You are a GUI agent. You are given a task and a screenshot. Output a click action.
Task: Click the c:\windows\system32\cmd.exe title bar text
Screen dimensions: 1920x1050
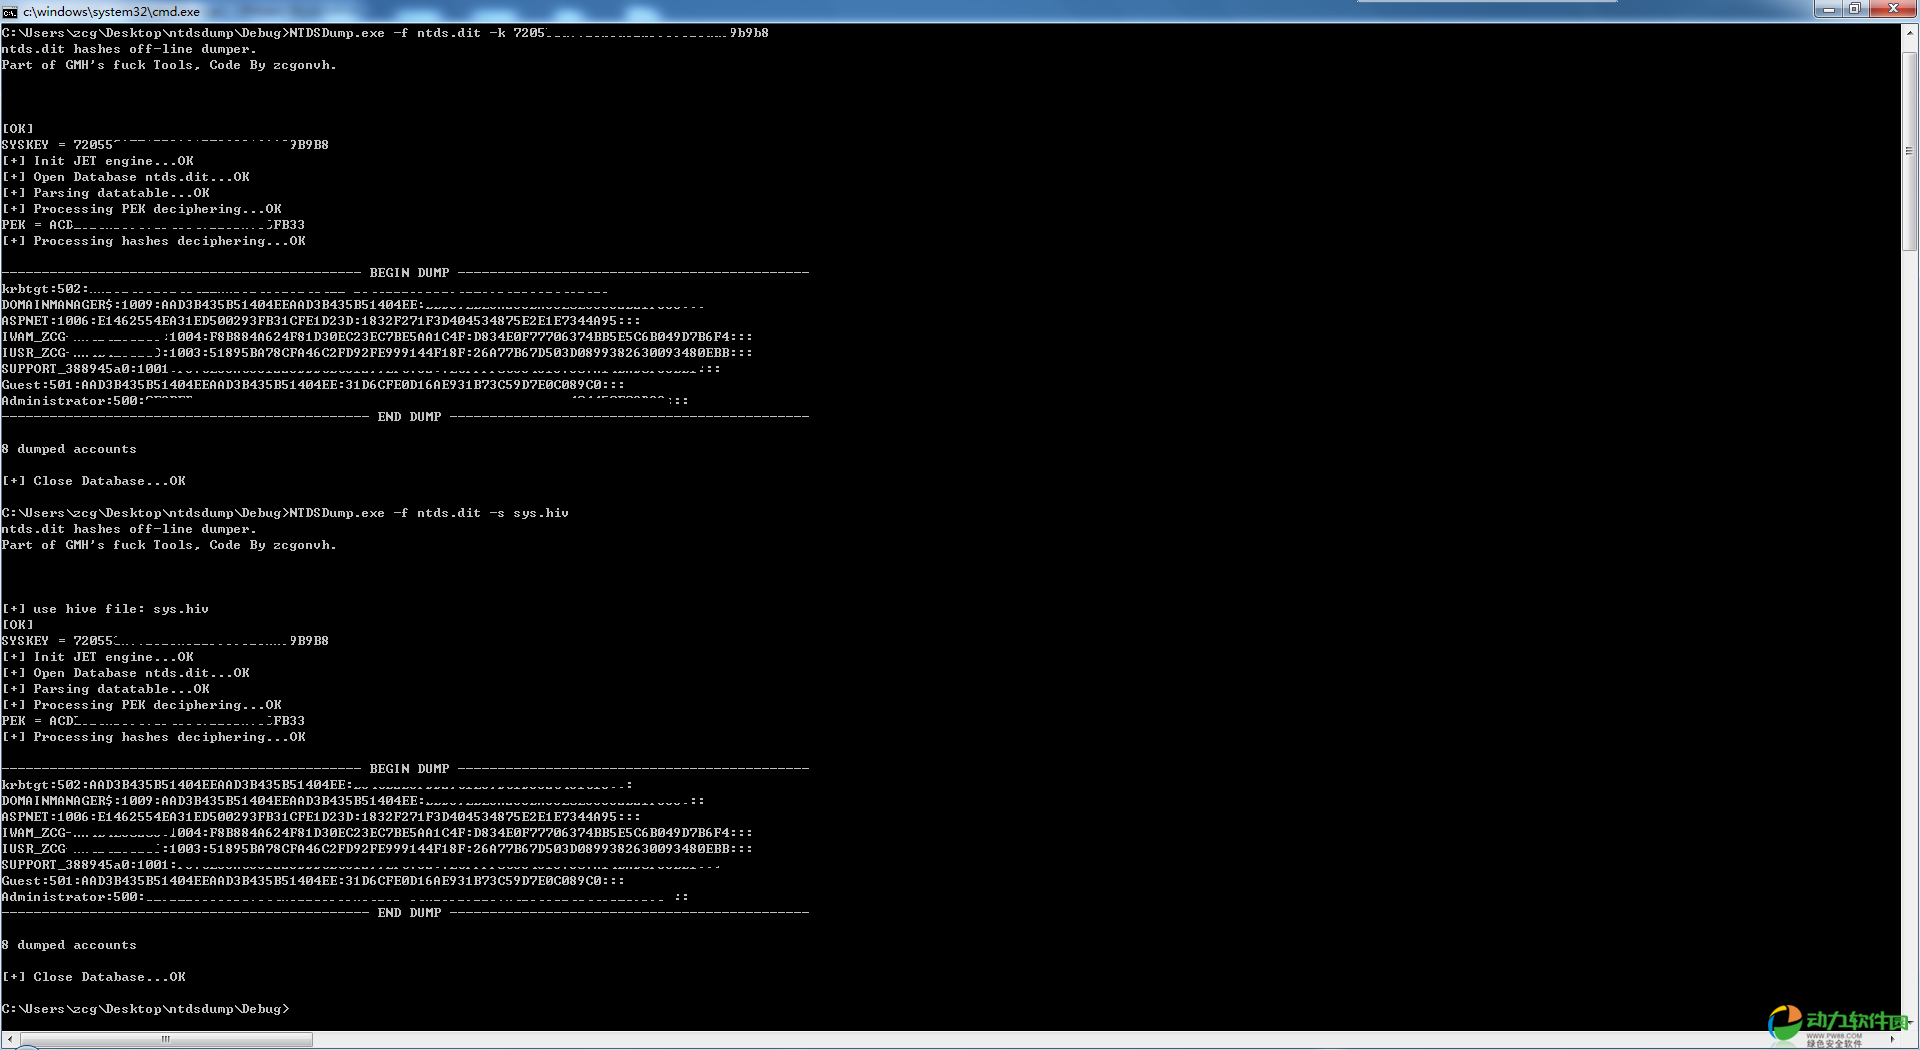pyautogui.click(x=111, y=12)
